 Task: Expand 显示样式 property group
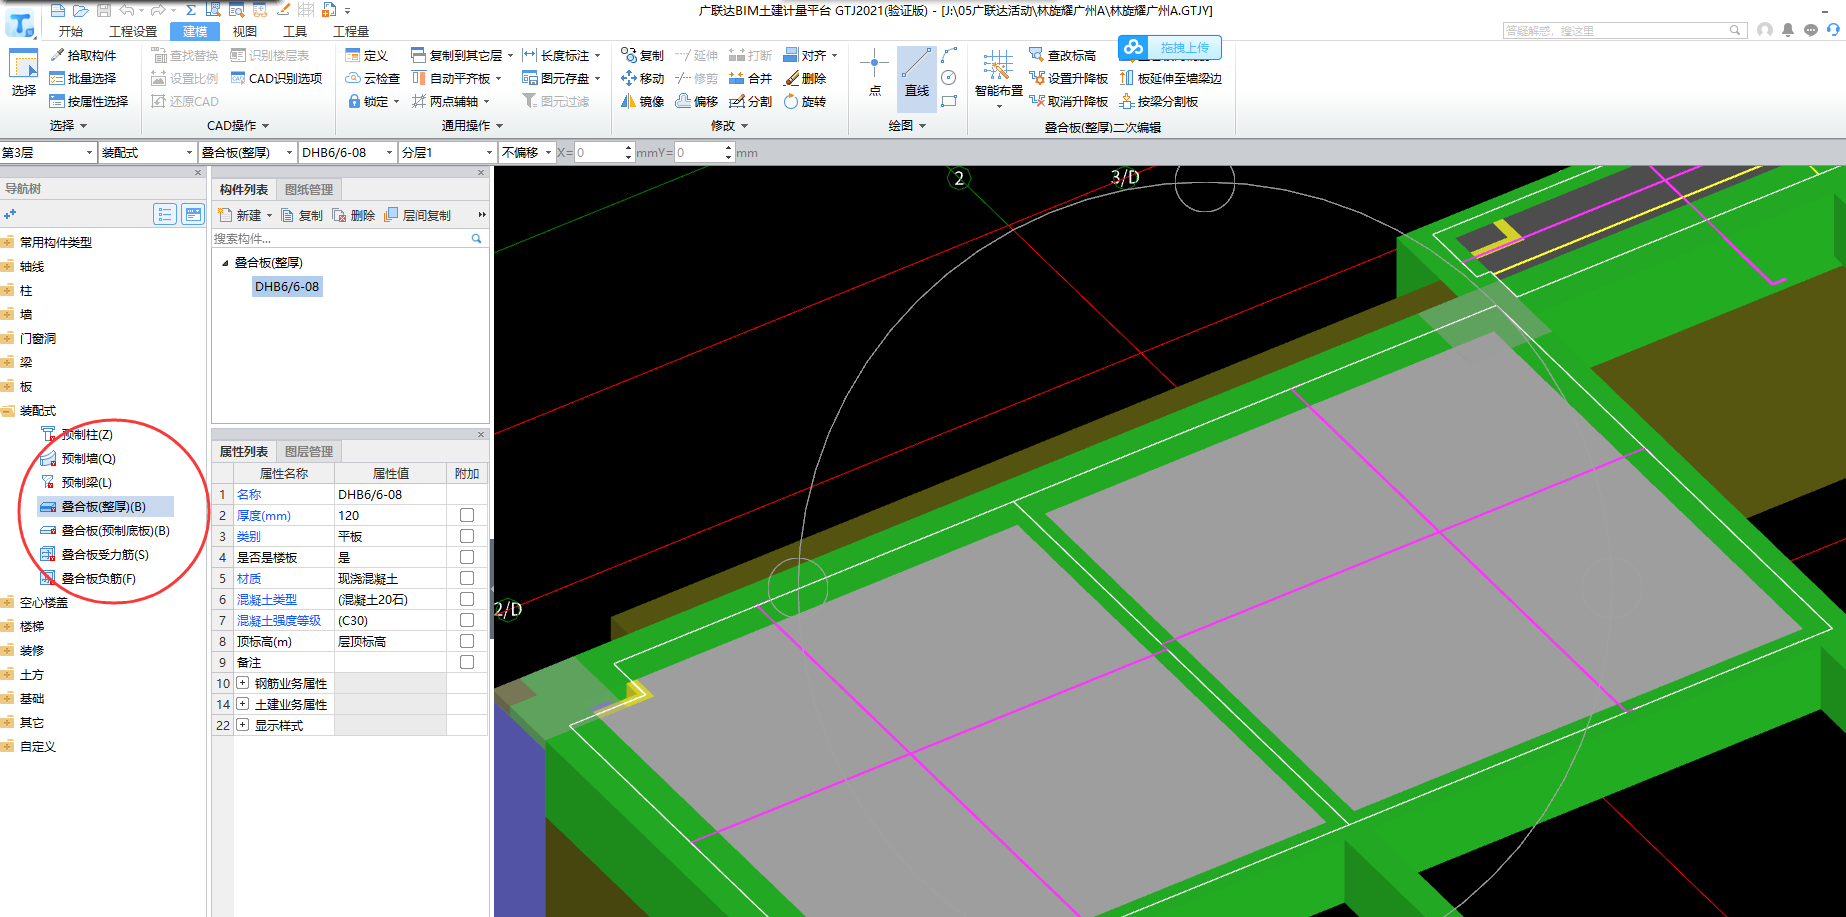tap(242, 725)
